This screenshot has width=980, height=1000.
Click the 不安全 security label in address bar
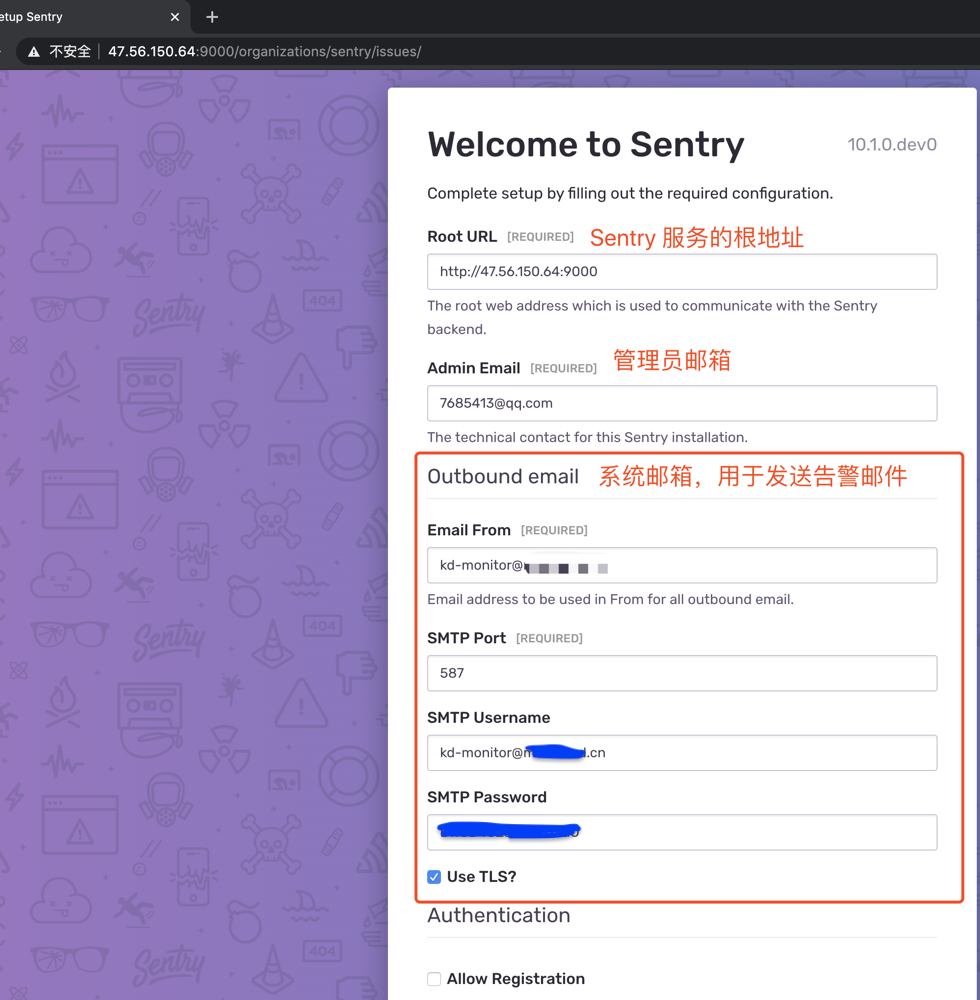coord(70,52)
